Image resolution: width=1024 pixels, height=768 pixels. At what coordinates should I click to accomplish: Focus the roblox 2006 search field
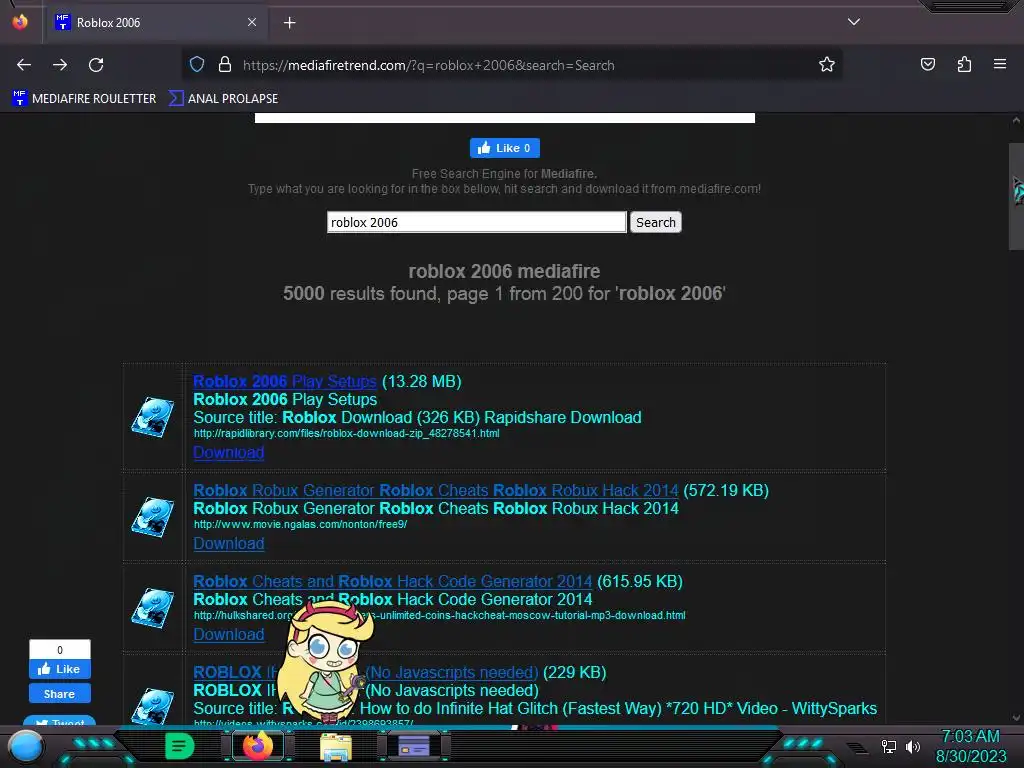[x=477, y=222]
